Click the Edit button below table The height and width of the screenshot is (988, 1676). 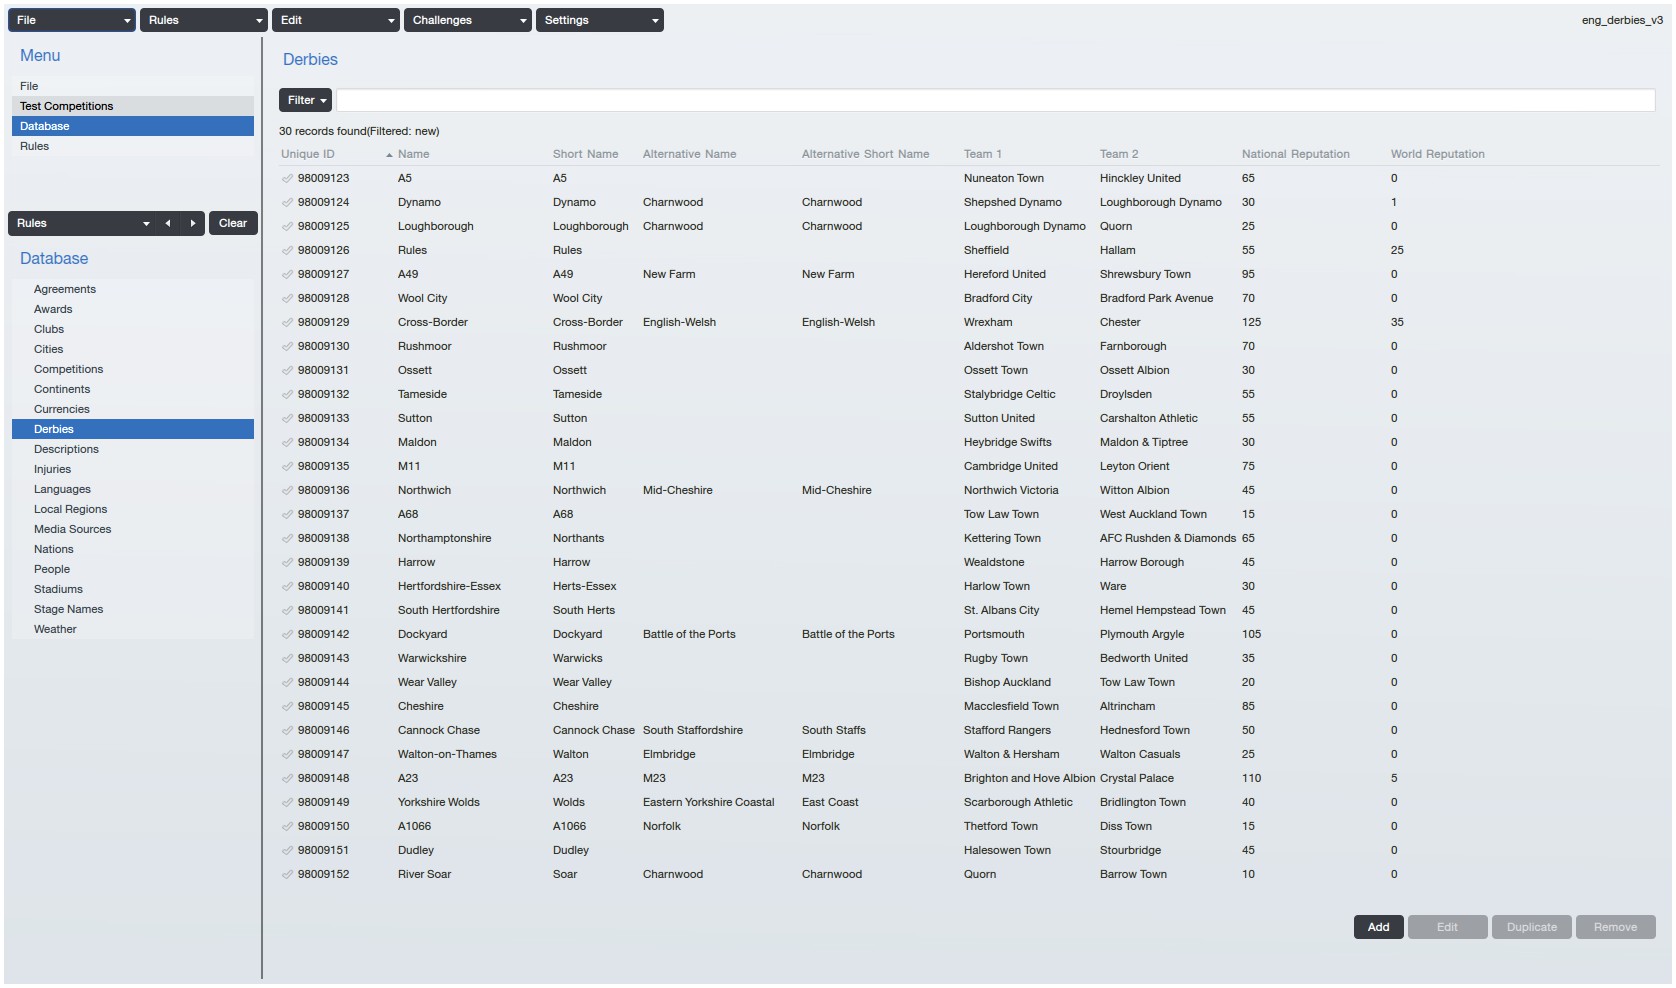coord(1447,927)
